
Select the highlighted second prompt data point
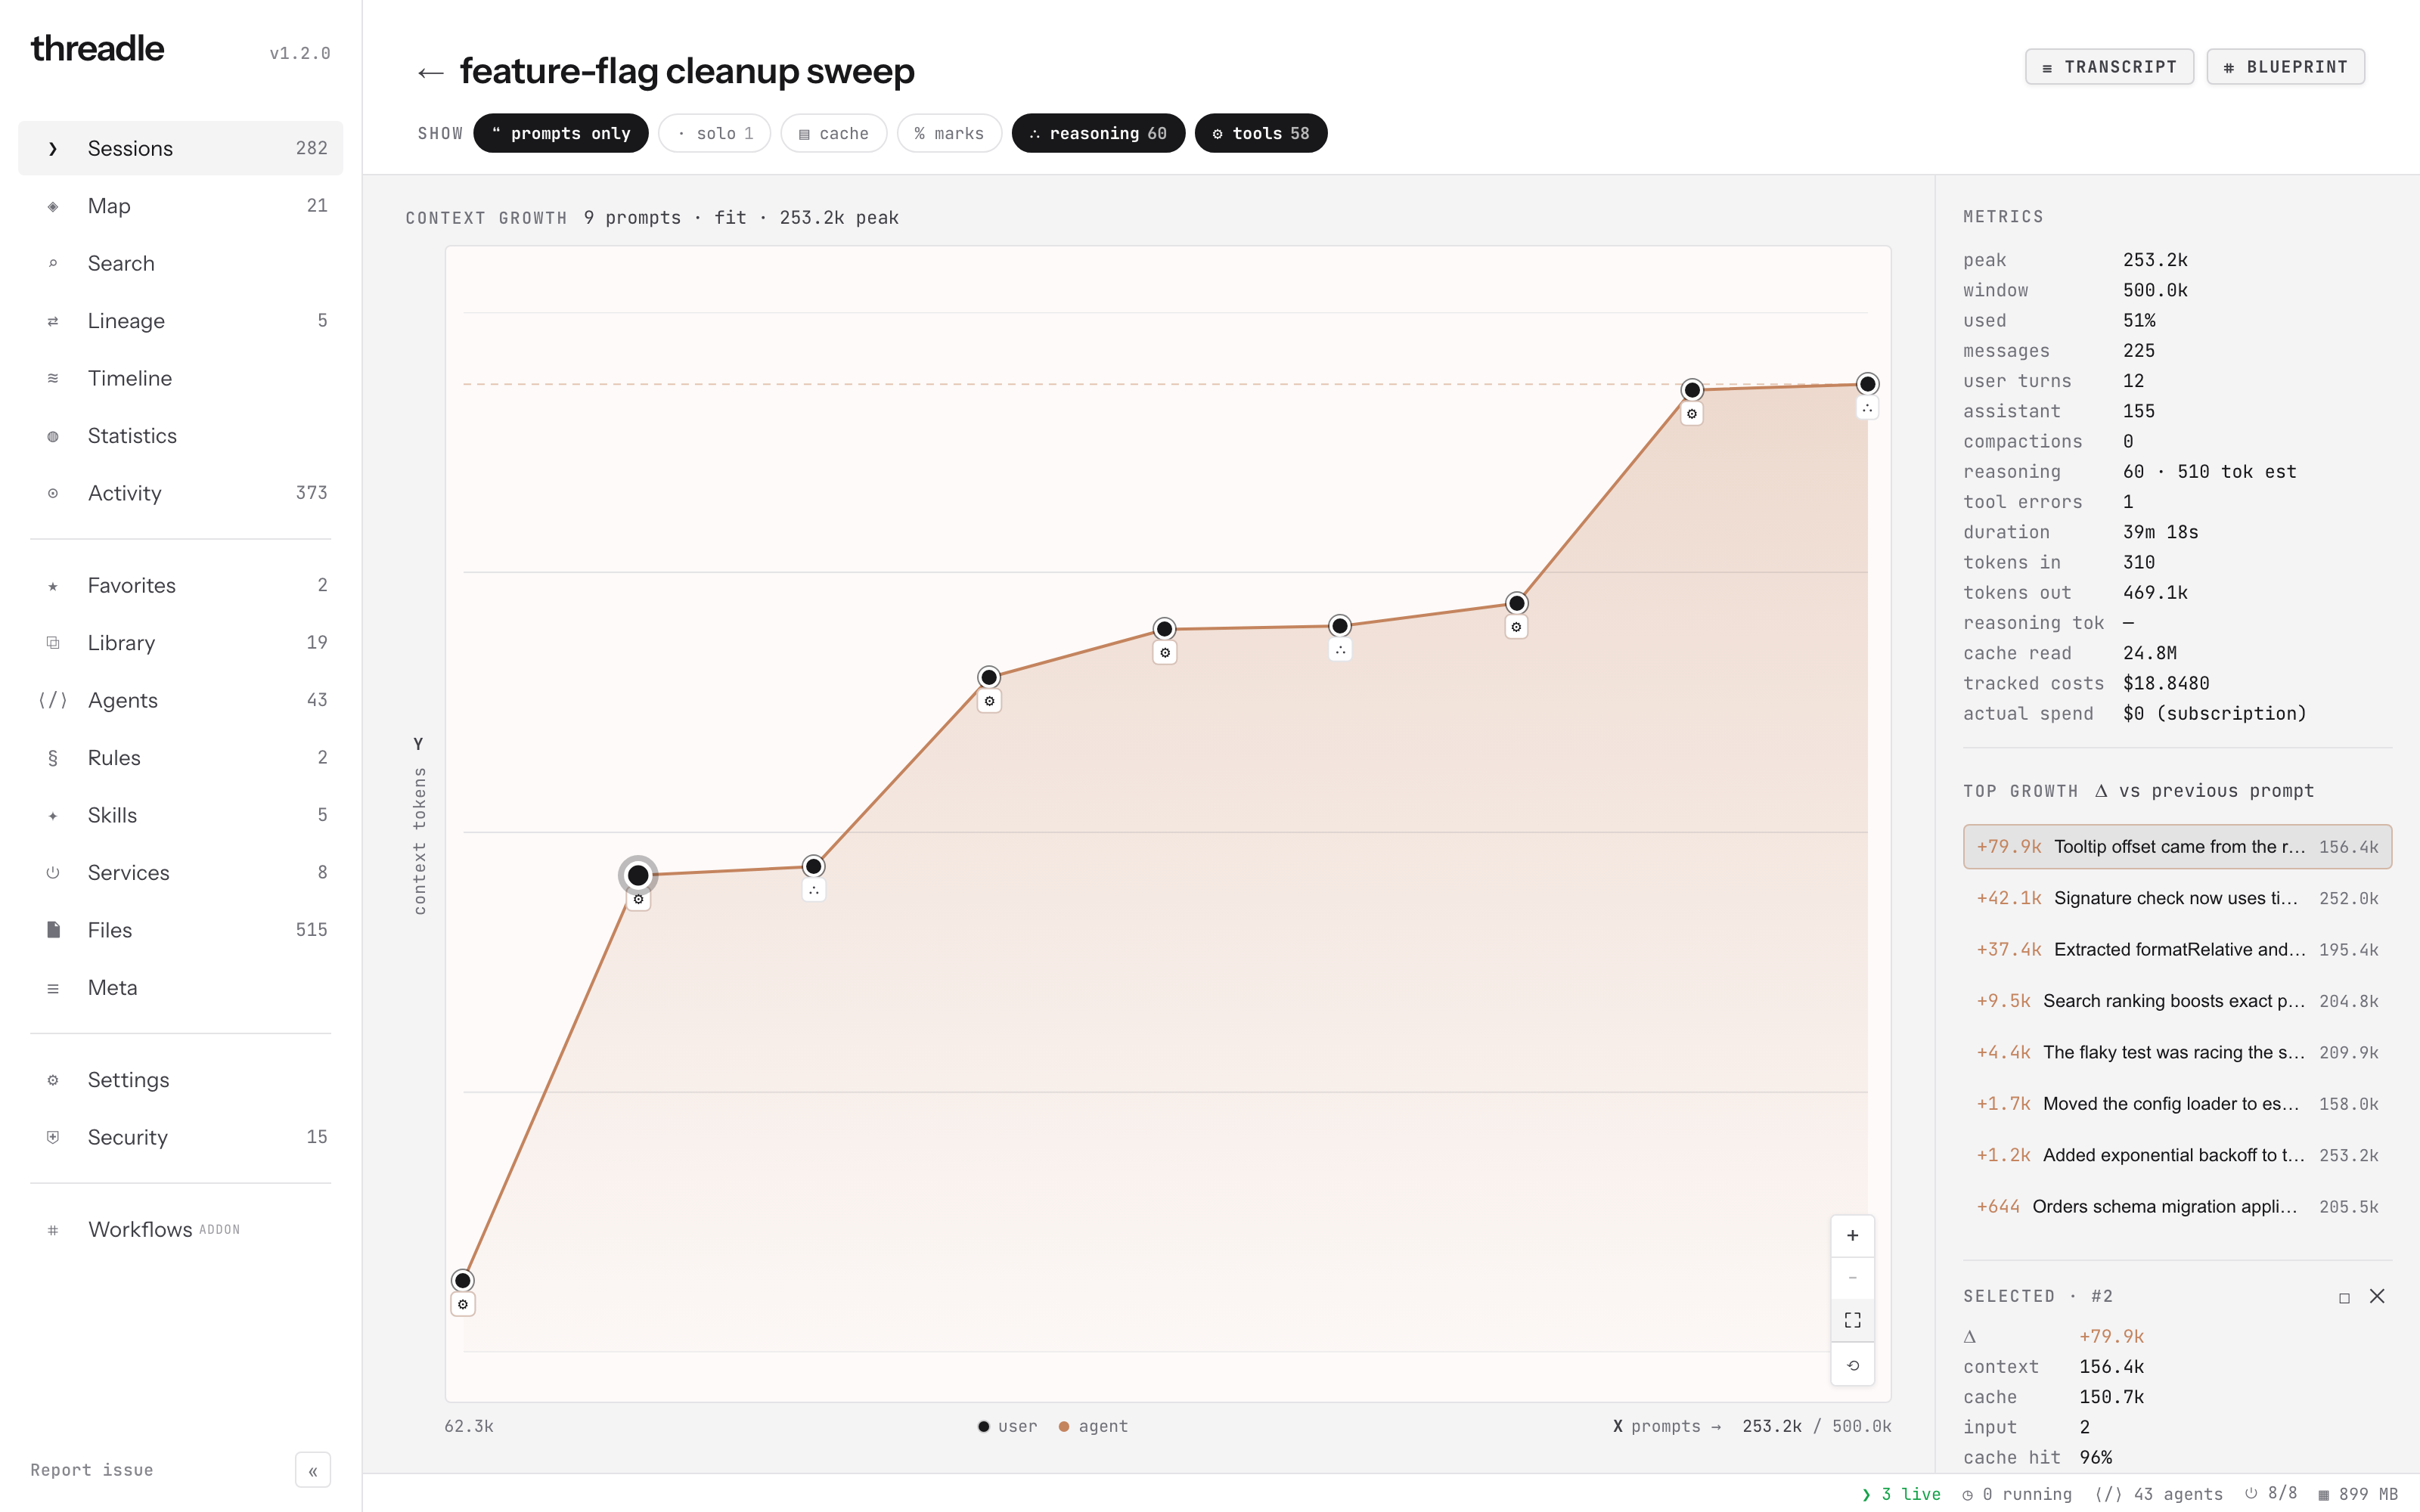pyautogui.click(x=638, y=876)
